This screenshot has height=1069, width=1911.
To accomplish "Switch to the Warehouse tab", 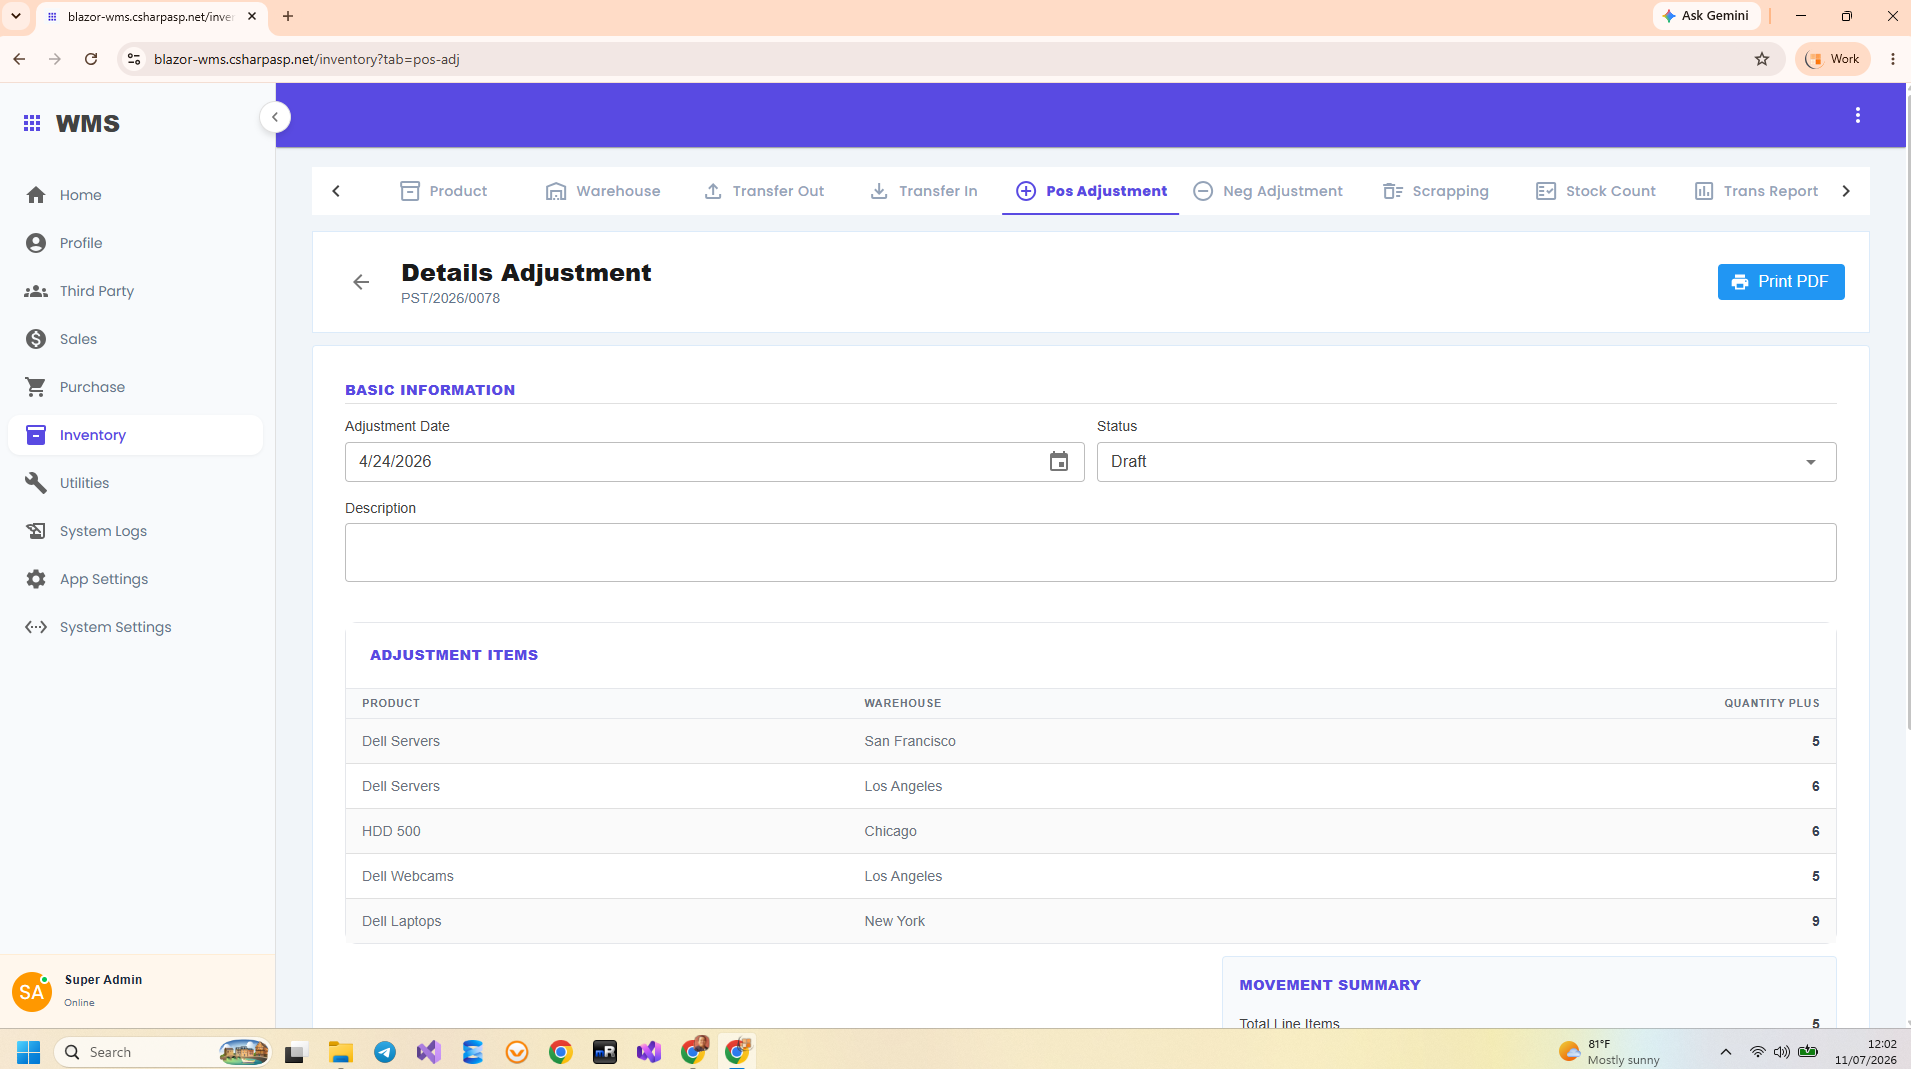I will click(x=603, y=191).
